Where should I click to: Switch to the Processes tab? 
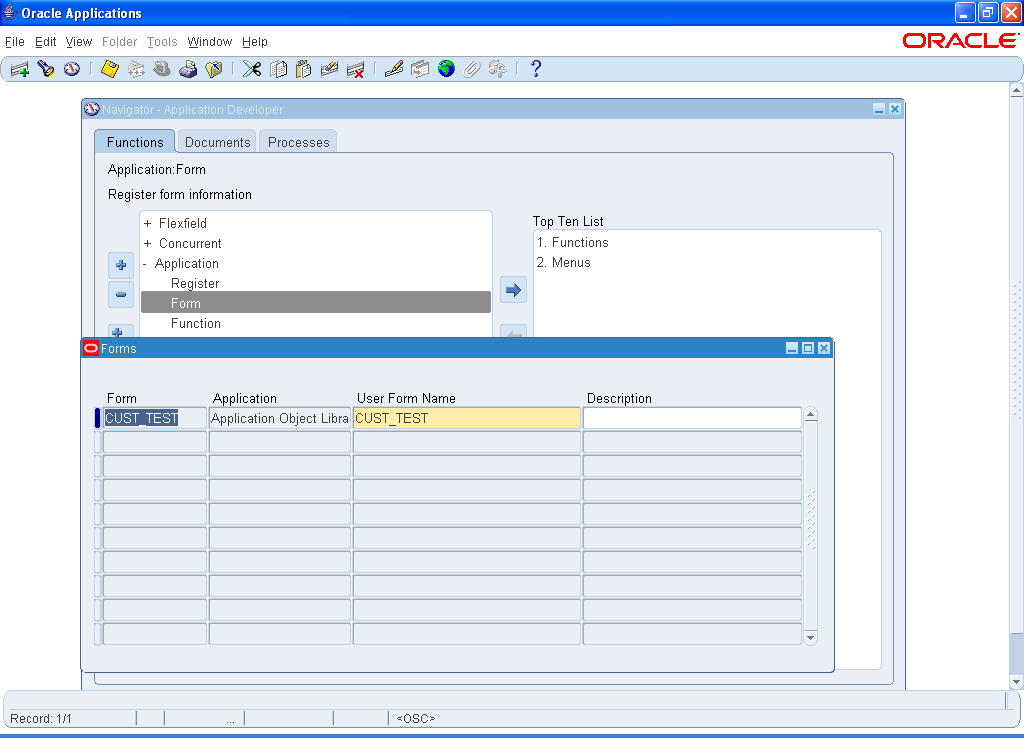click(x=298, y=142)
